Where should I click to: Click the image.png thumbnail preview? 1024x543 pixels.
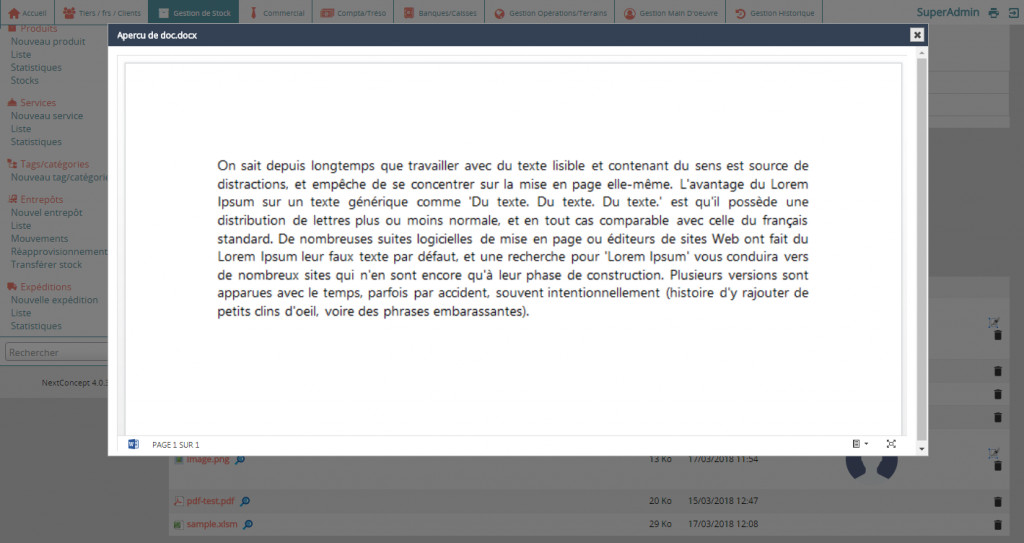(872, 467)
